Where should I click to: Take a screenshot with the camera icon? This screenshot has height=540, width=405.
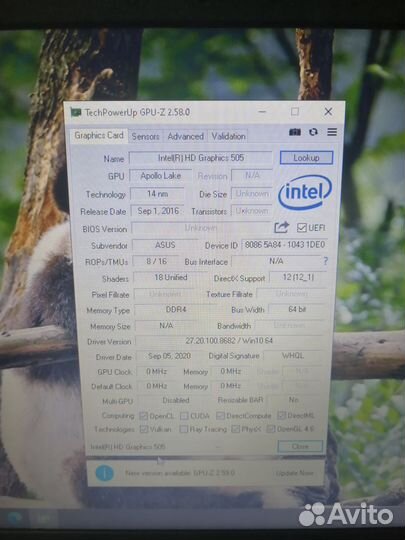[x=295, y=132]
